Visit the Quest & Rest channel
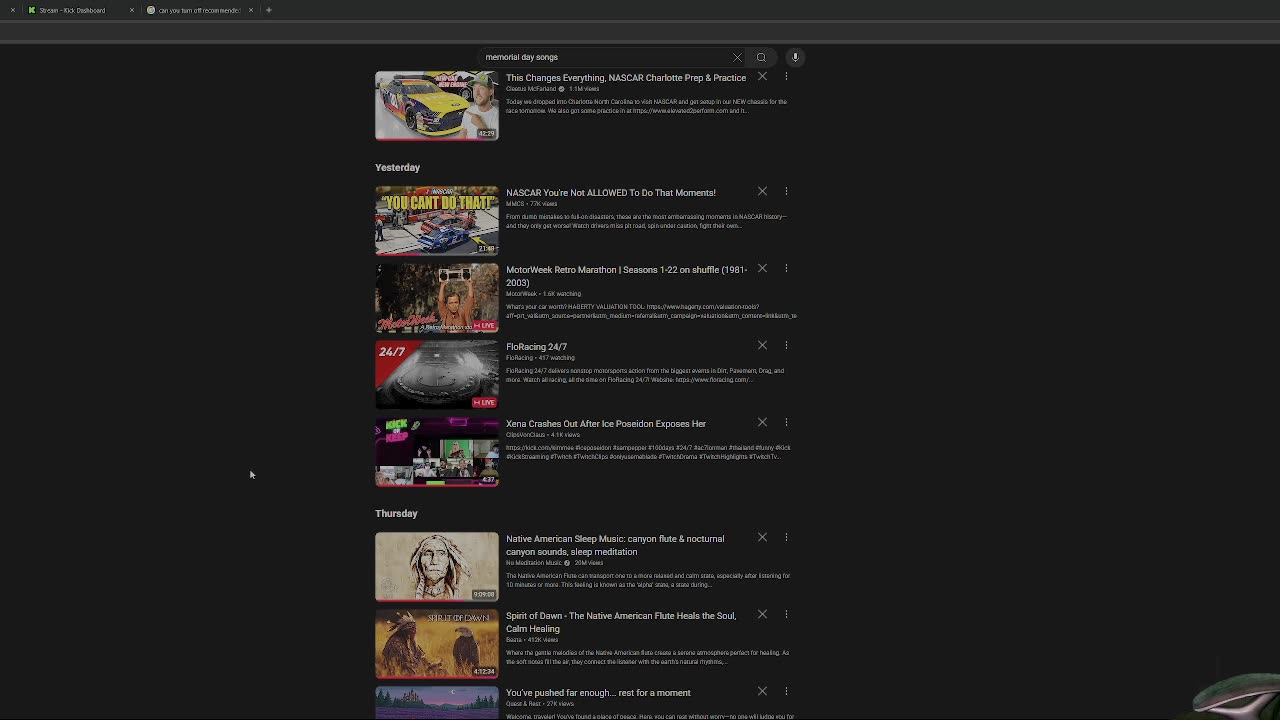 523,704
